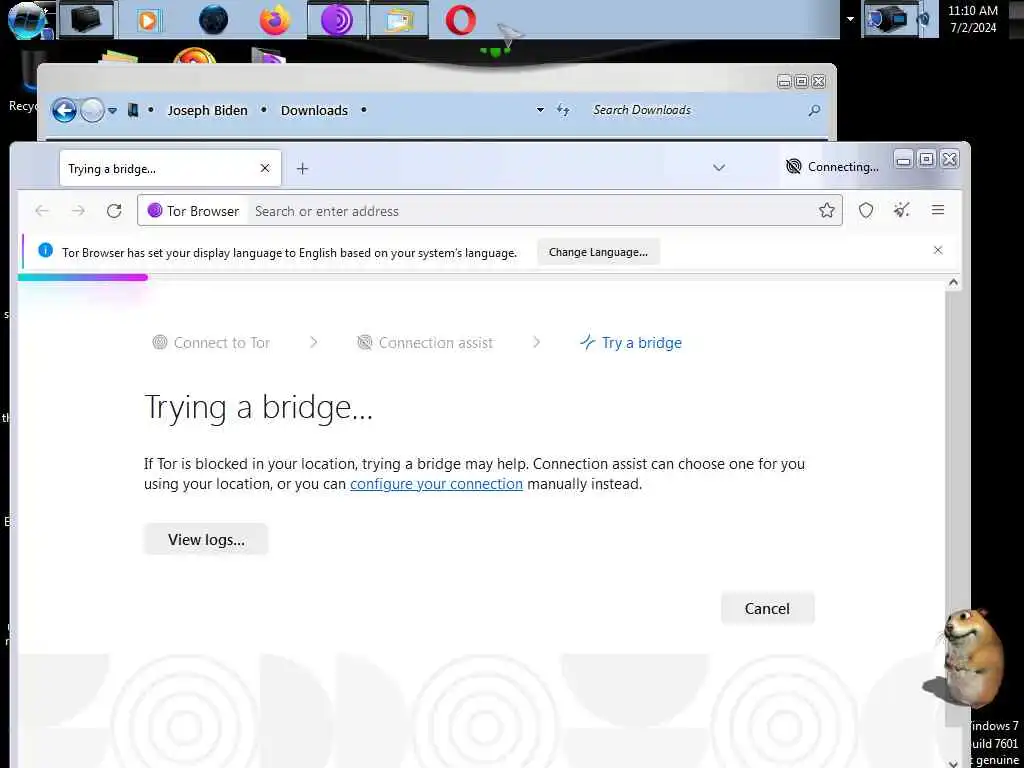Image resolution: width=1024 pixels, height=768 pixels.
Task: Open the media player taskbar icon
Action: click(148, 21)
